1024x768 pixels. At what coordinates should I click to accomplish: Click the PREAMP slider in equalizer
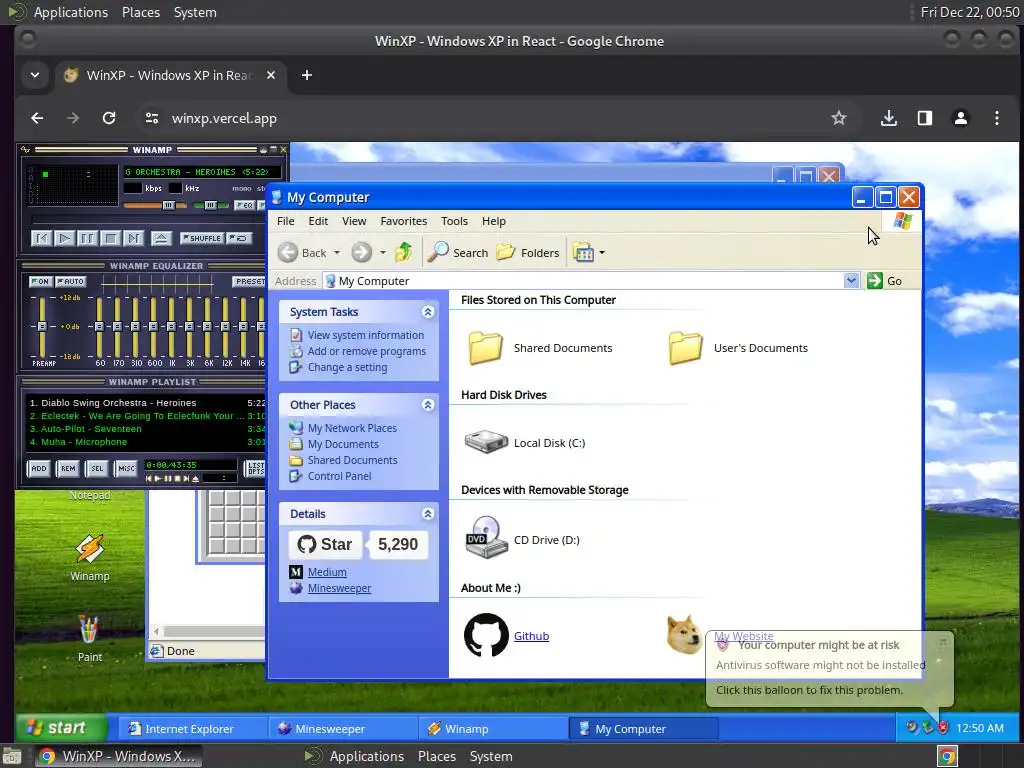(x=42, y=326)
